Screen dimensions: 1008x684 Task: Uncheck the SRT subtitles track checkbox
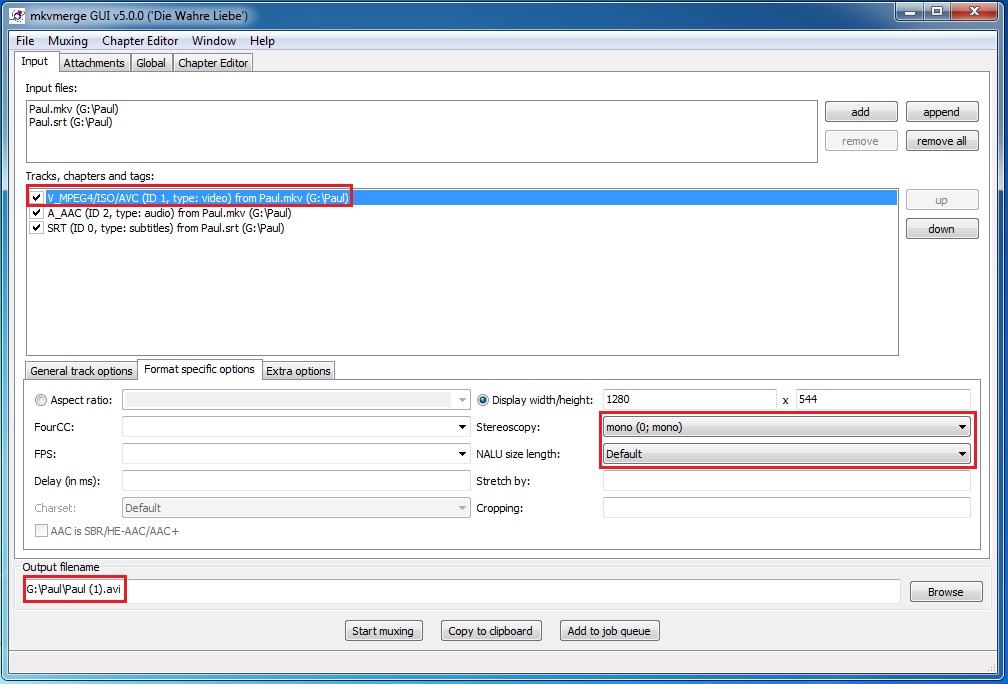pos(37,228)
